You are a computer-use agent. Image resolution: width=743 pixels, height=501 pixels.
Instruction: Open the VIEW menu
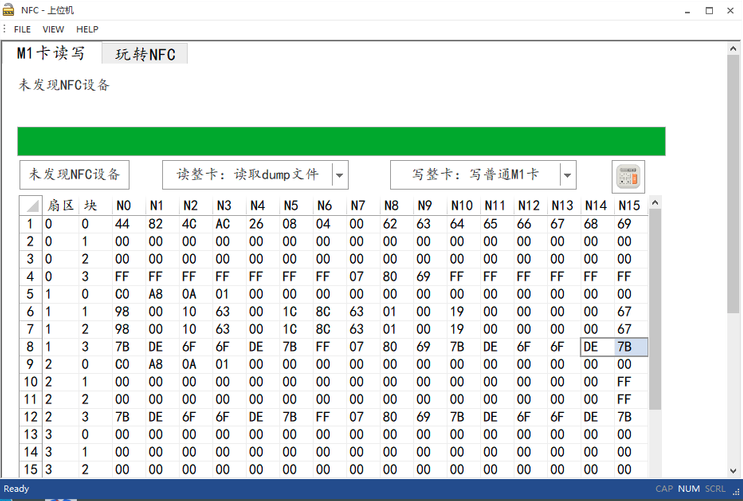pos(53,29)
